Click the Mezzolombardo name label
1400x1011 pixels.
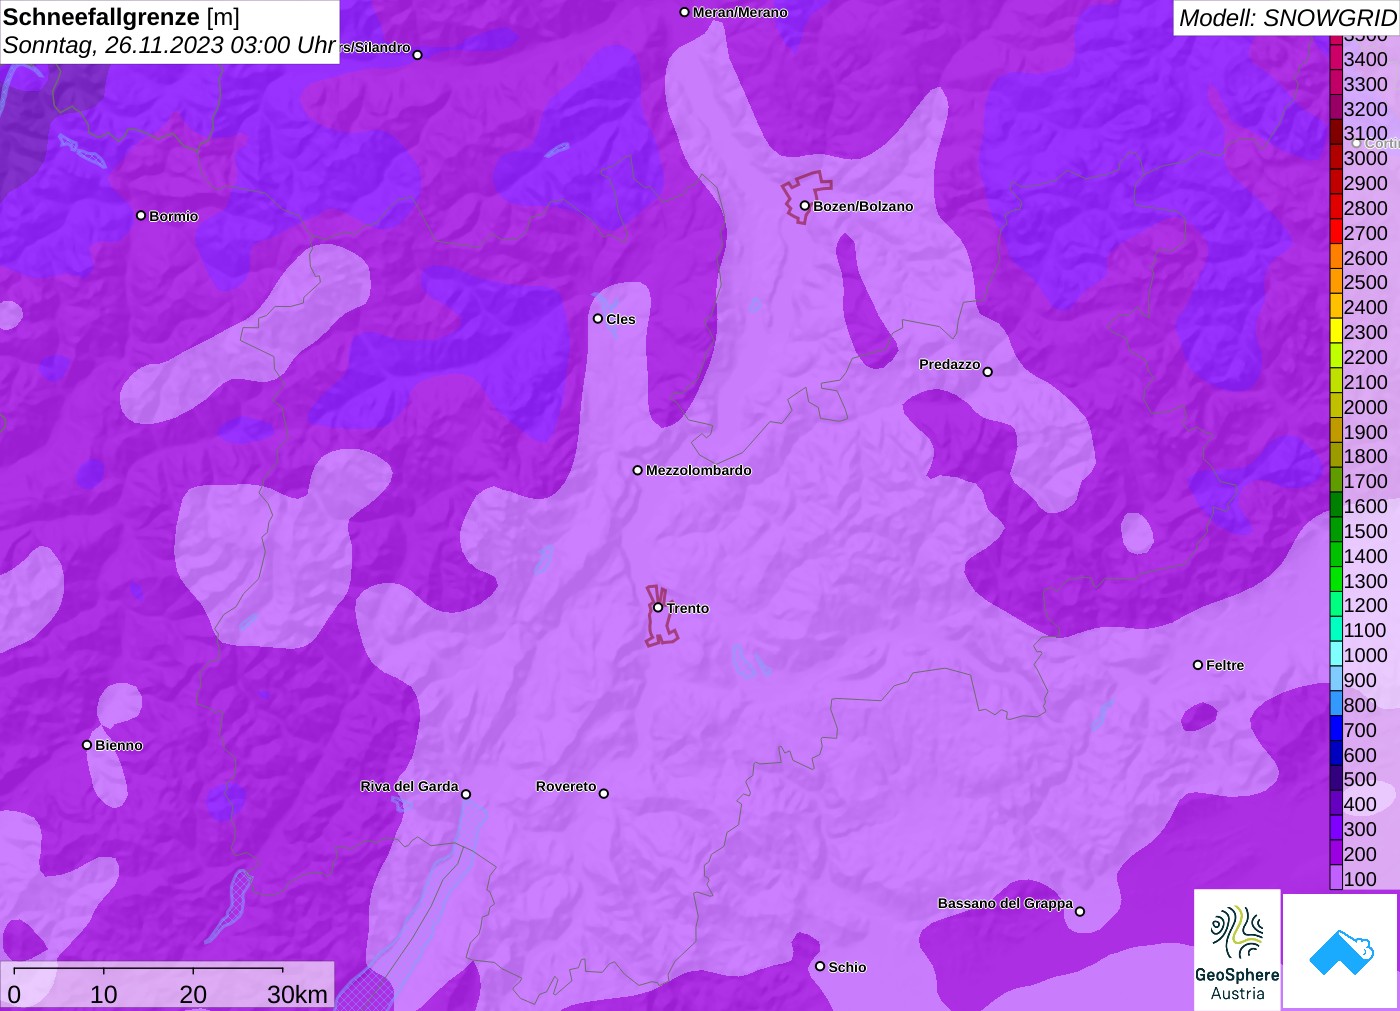pyautogui.click(x=698, y=470)
